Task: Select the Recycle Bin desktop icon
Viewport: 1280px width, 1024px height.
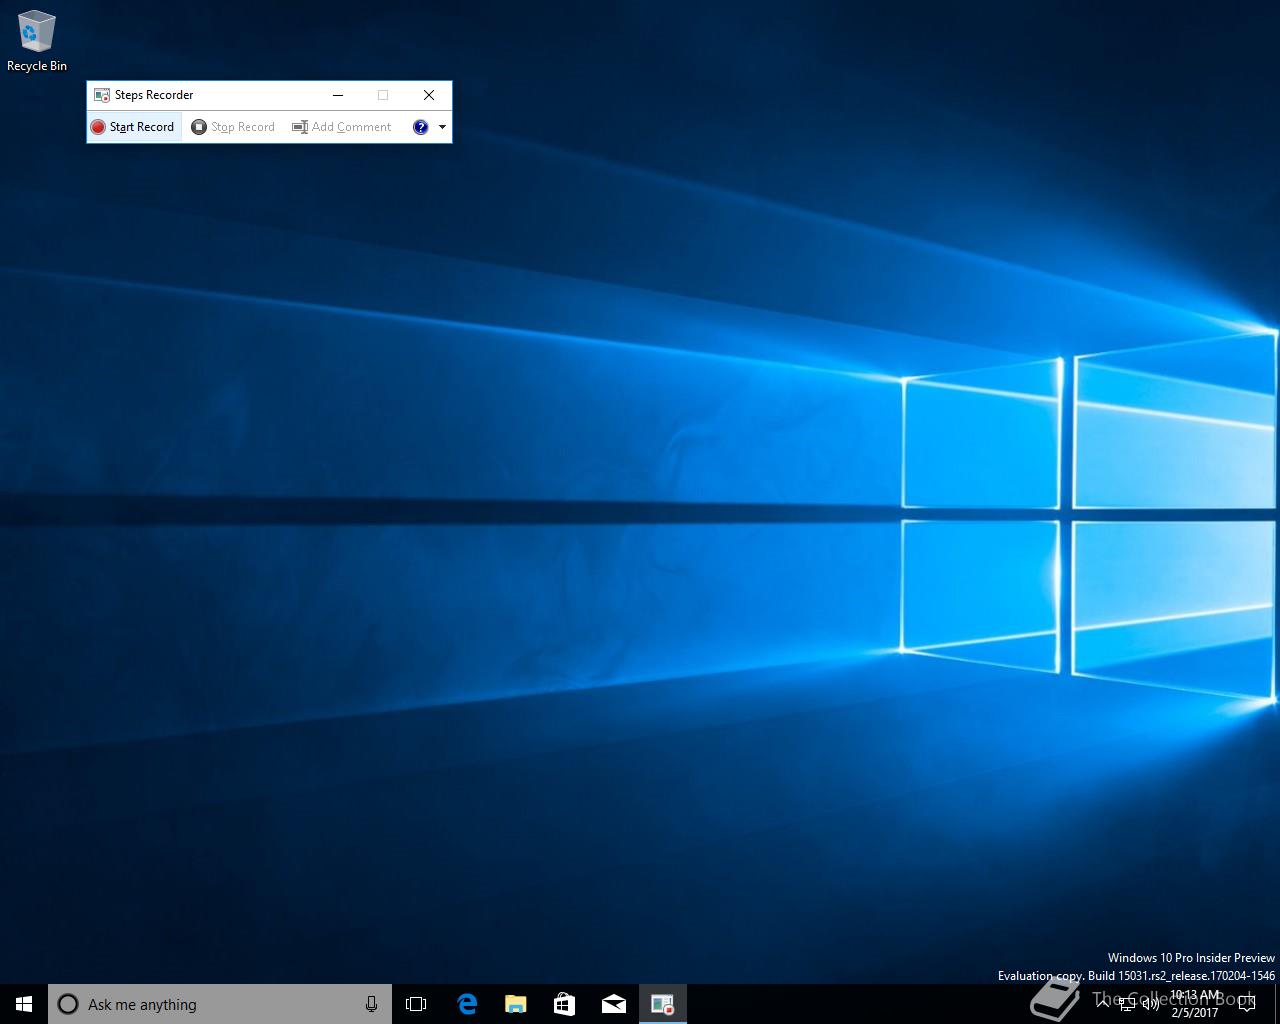Action: coord(37,41)
